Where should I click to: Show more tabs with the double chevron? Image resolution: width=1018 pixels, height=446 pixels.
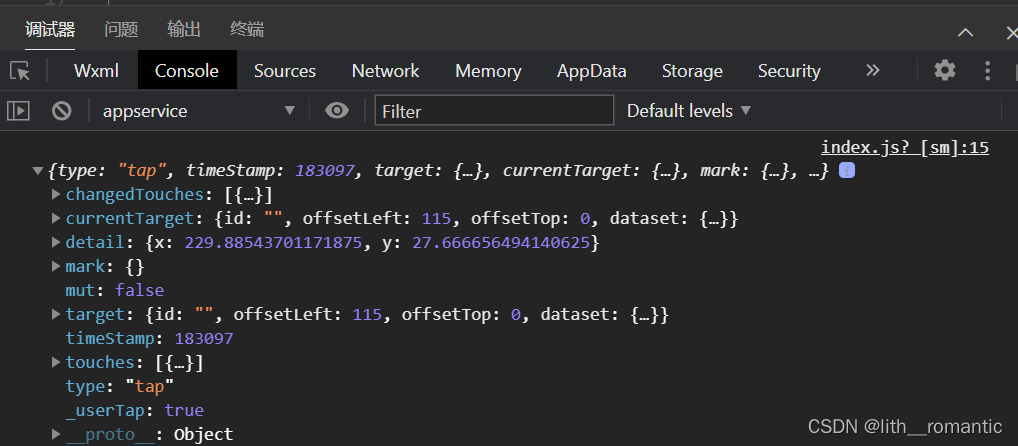tap(873, 70)
